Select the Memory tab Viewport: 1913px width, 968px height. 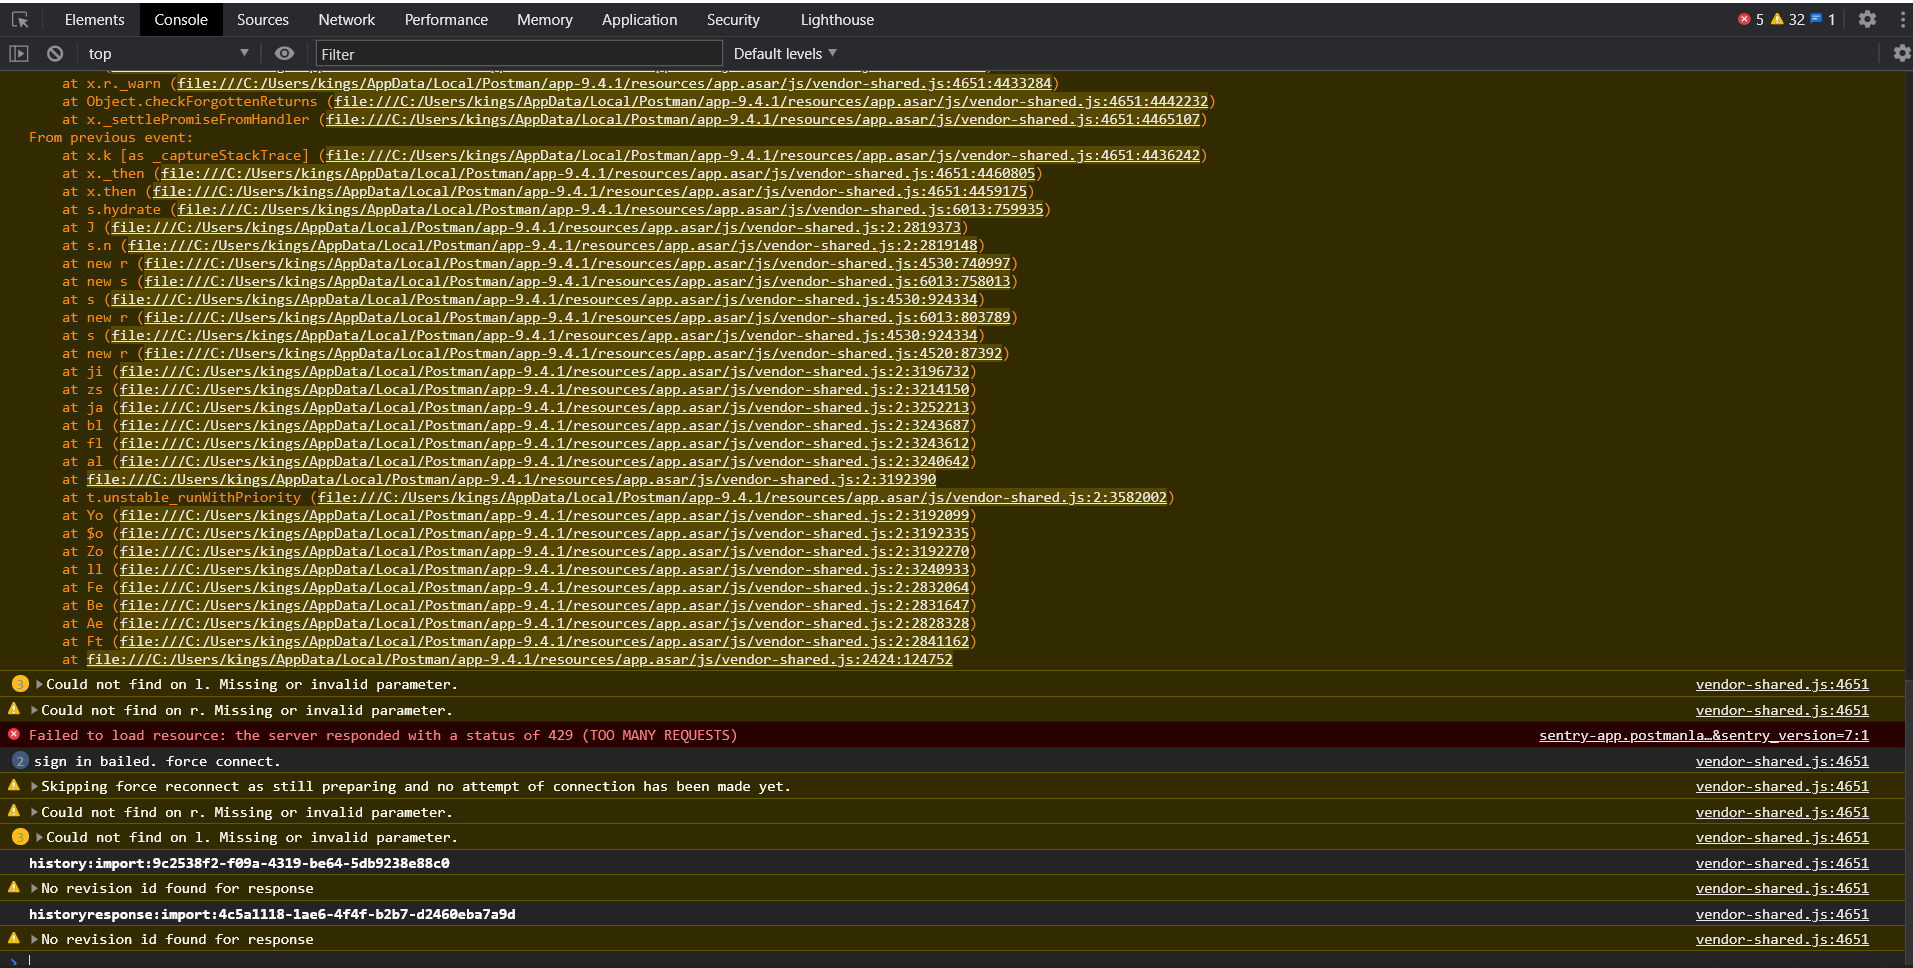544,19
